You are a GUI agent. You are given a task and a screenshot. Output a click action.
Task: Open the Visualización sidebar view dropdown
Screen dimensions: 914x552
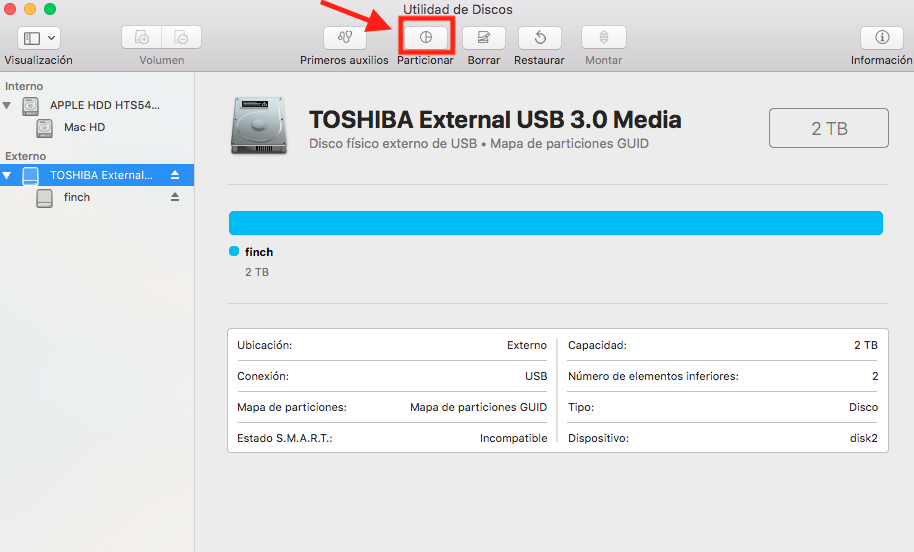tap(39, 38)
